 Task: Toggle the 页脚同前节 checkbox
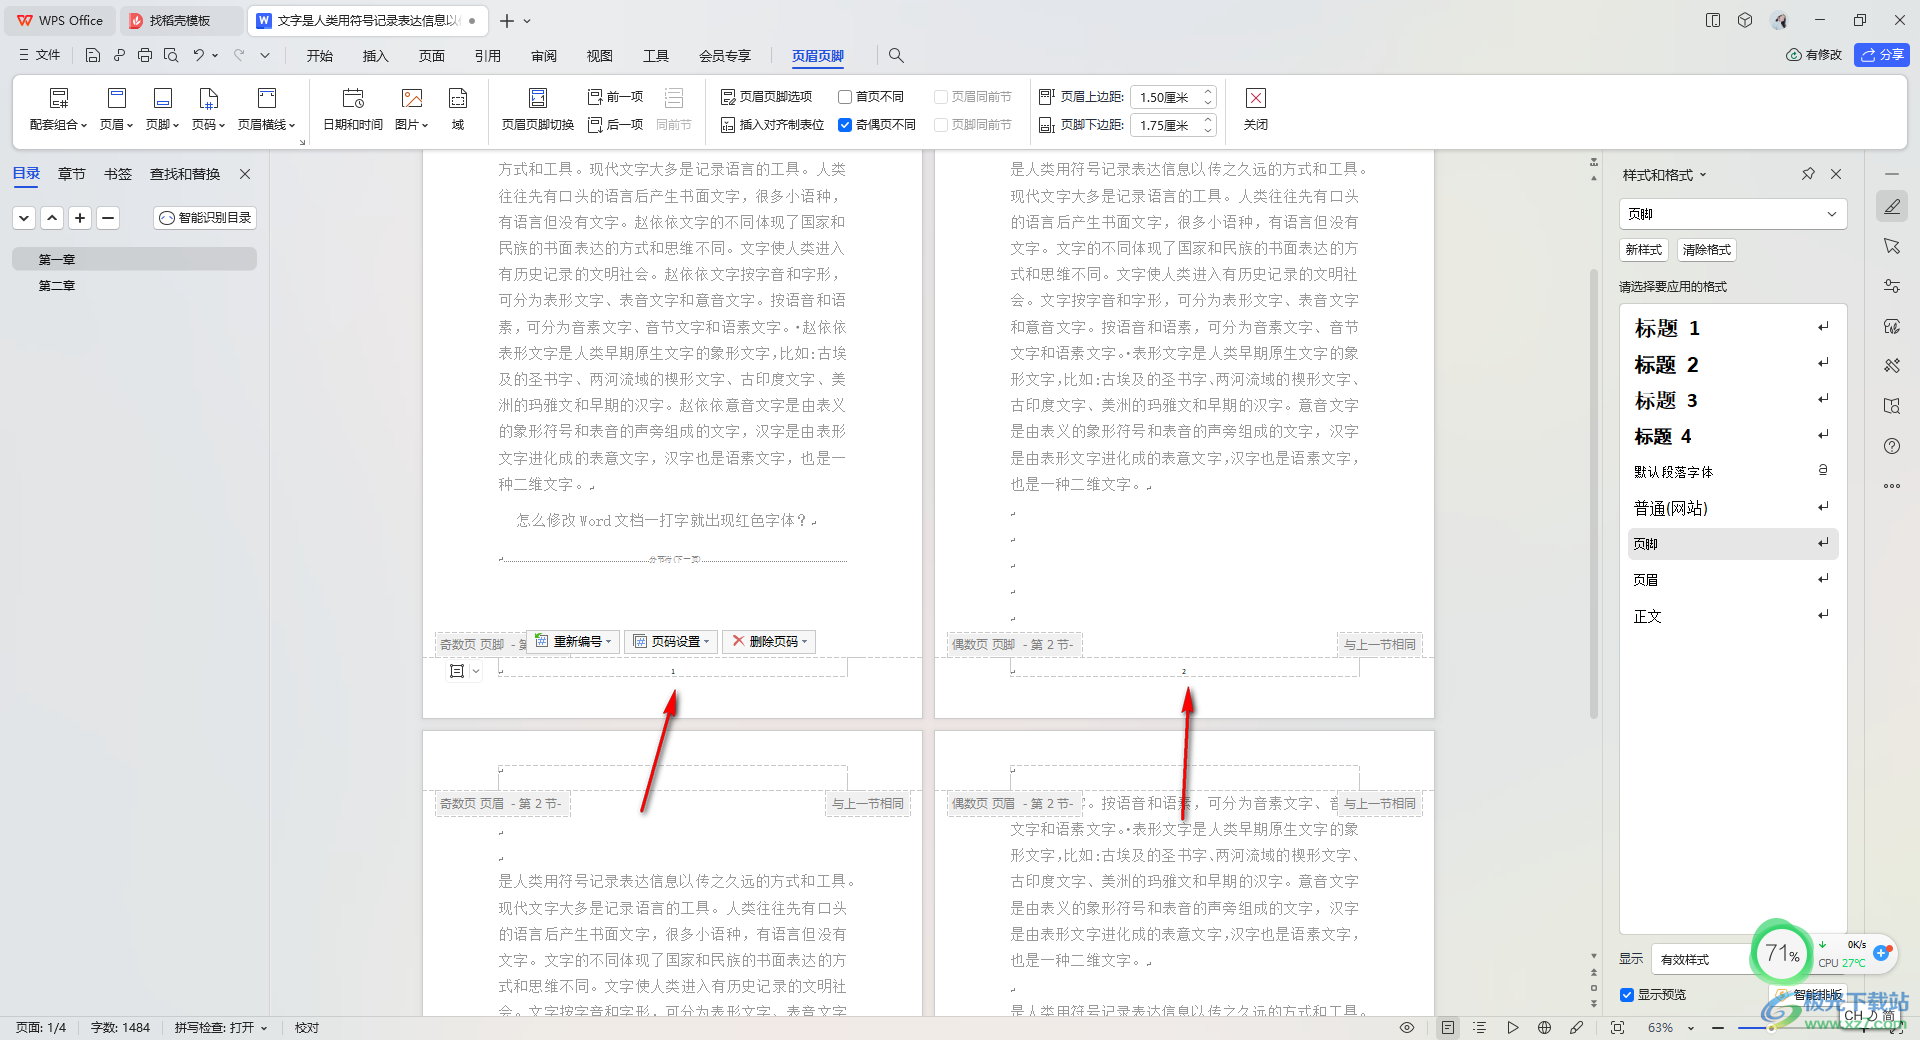click(941, 125)
